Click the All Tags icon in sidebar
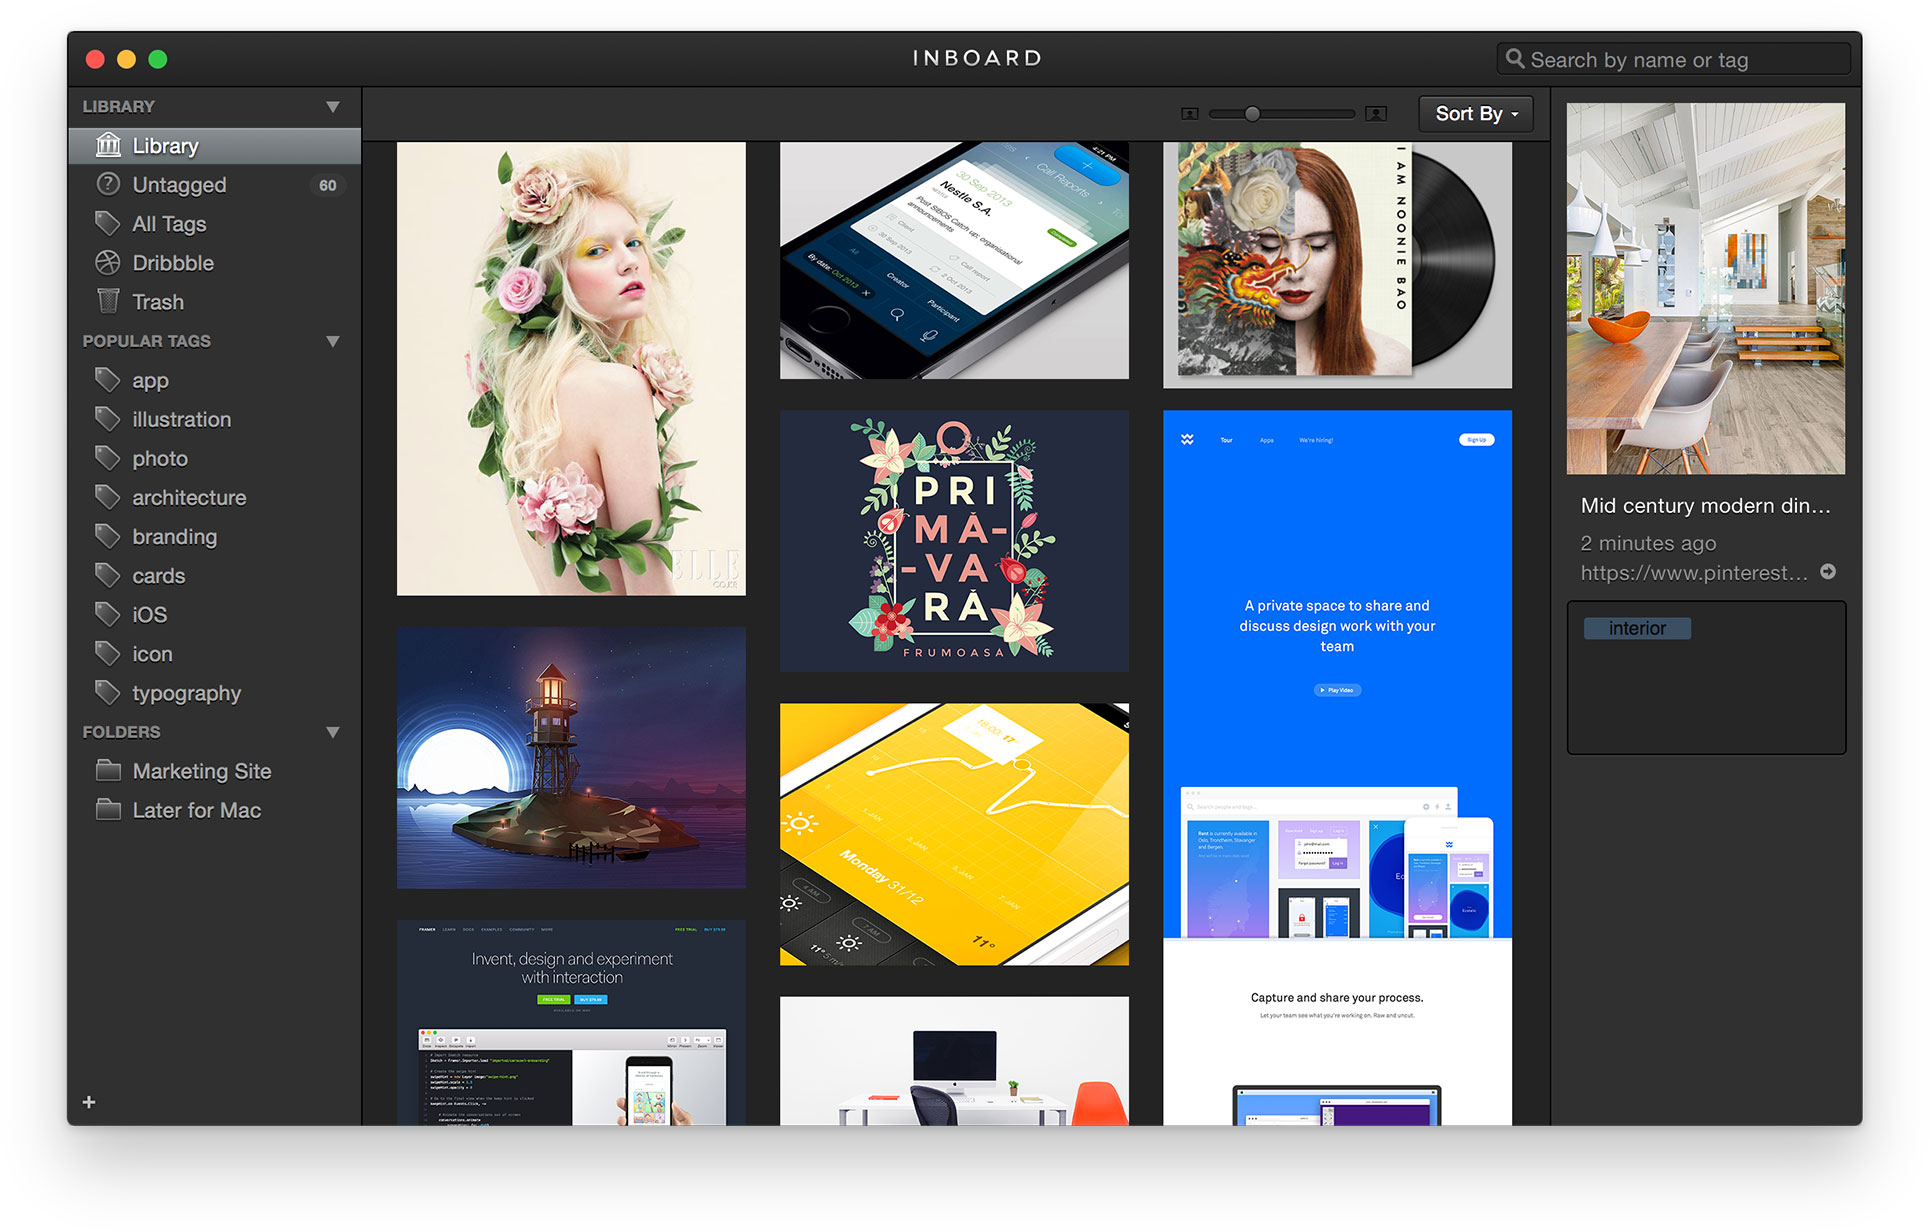The image size is (1930, 1232). click(x=110, y=224)
